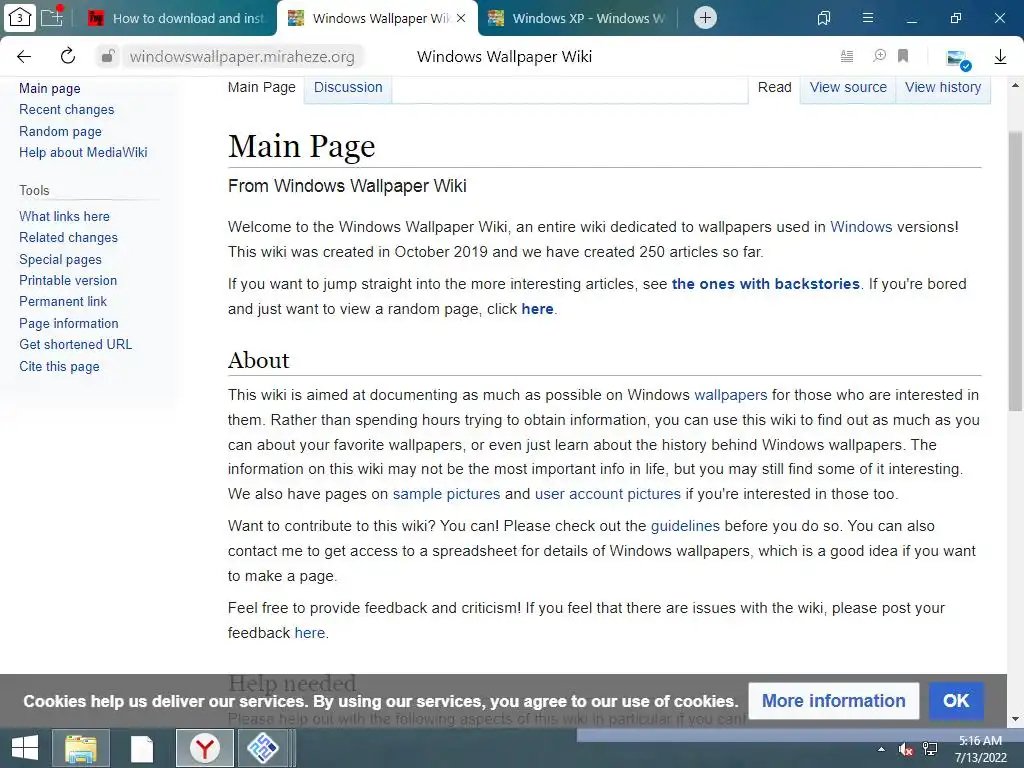Click the blue diamond app taskbar icon
Screen dimensions: 1024x768
tap(263, 748)
